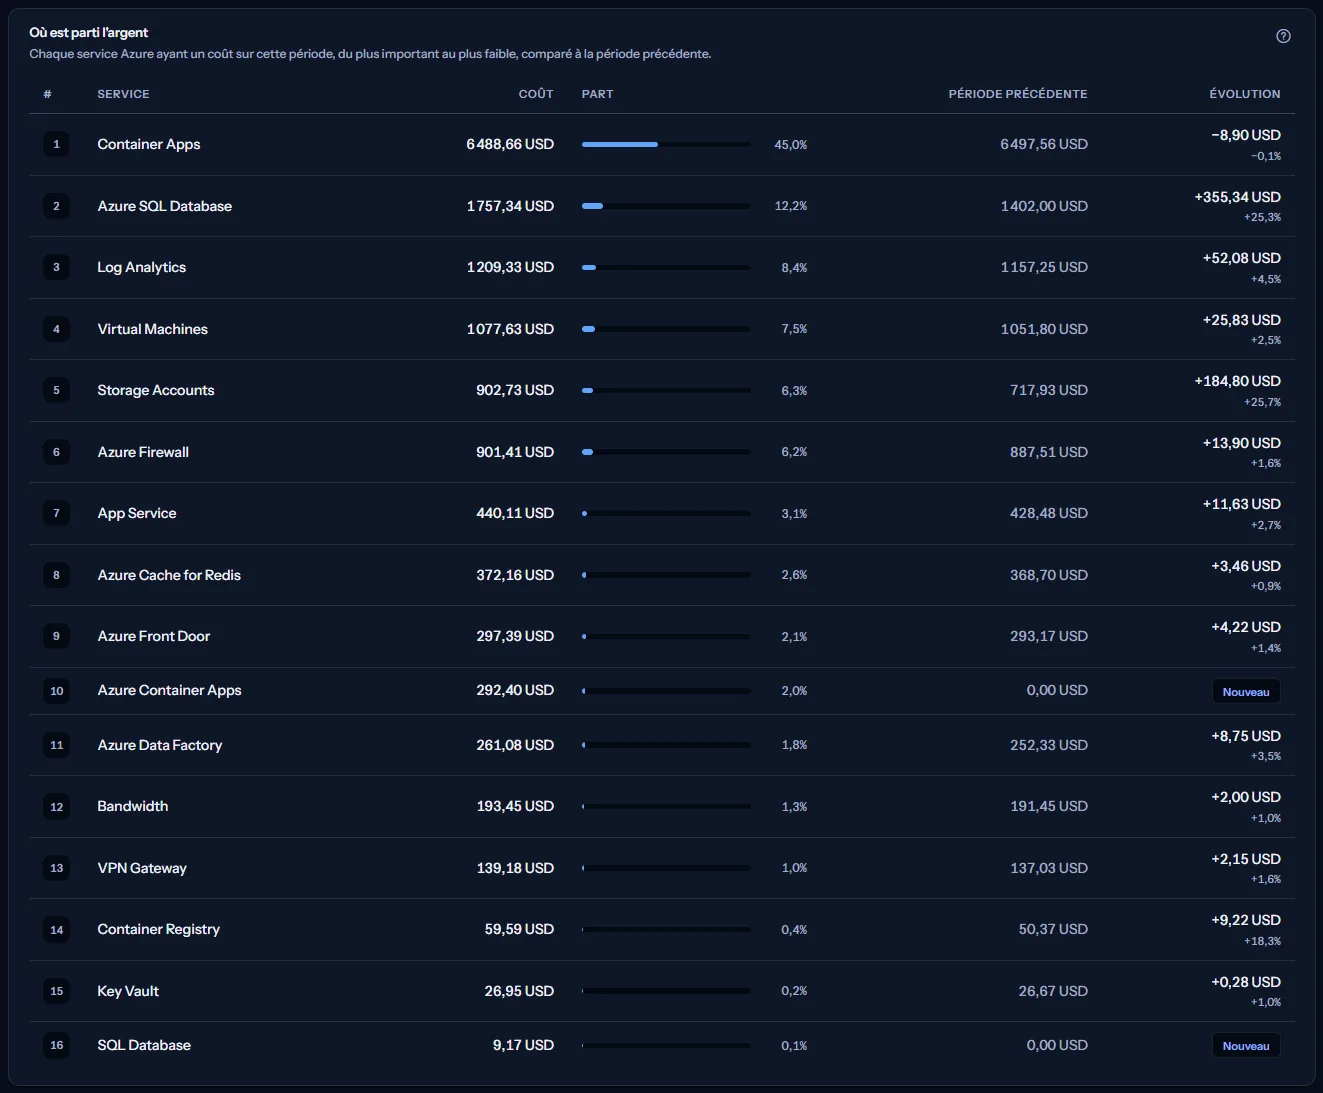This screenshot has width=1323, height=1093.
Task: Select the Azure Cache for Redis name
Action: click(169, 575)
